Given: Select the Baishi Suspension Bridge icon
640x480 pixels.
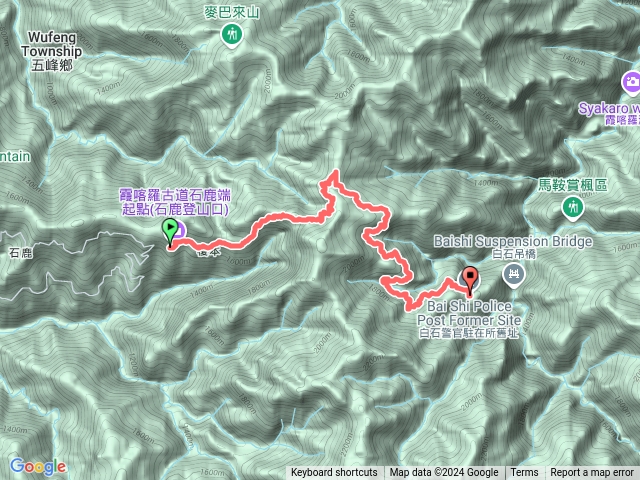Looking at the screenshot, I should (x=514, y=275).
